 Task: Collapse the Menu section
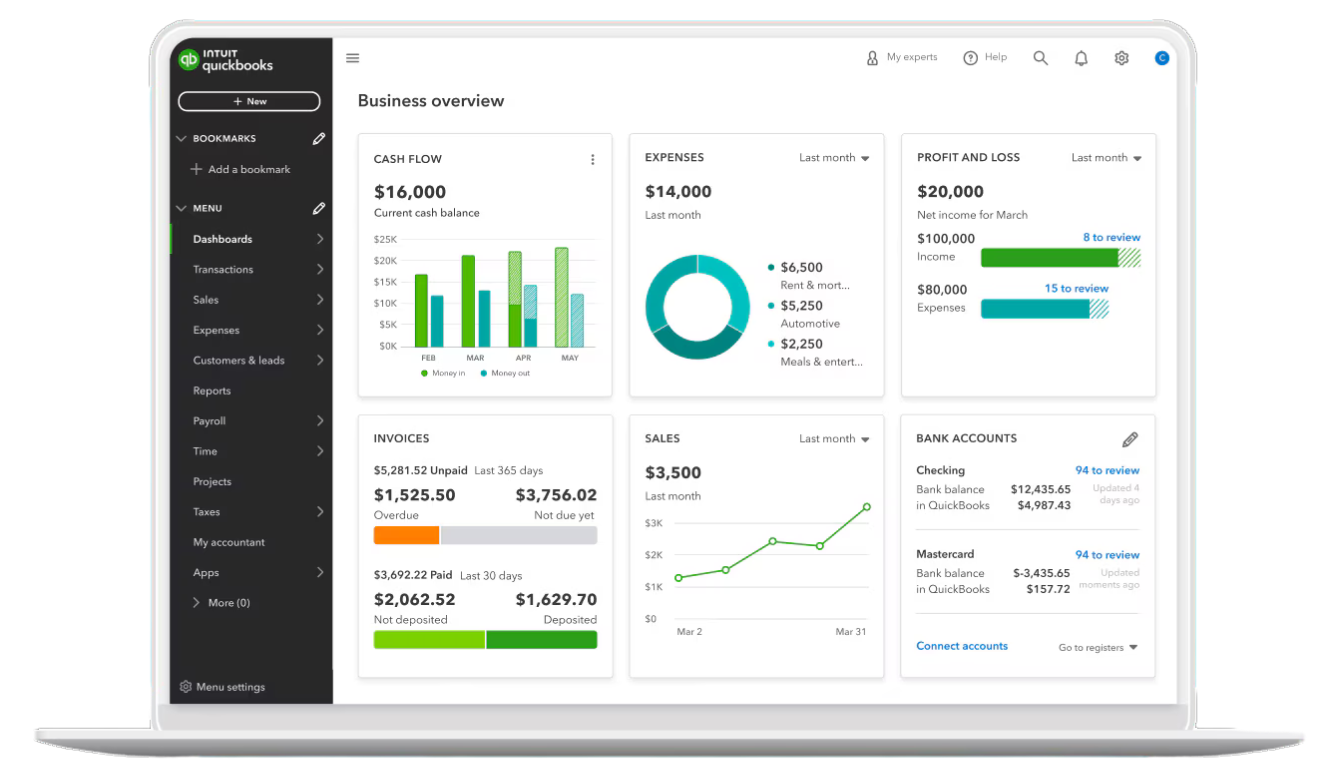point(181,209)
